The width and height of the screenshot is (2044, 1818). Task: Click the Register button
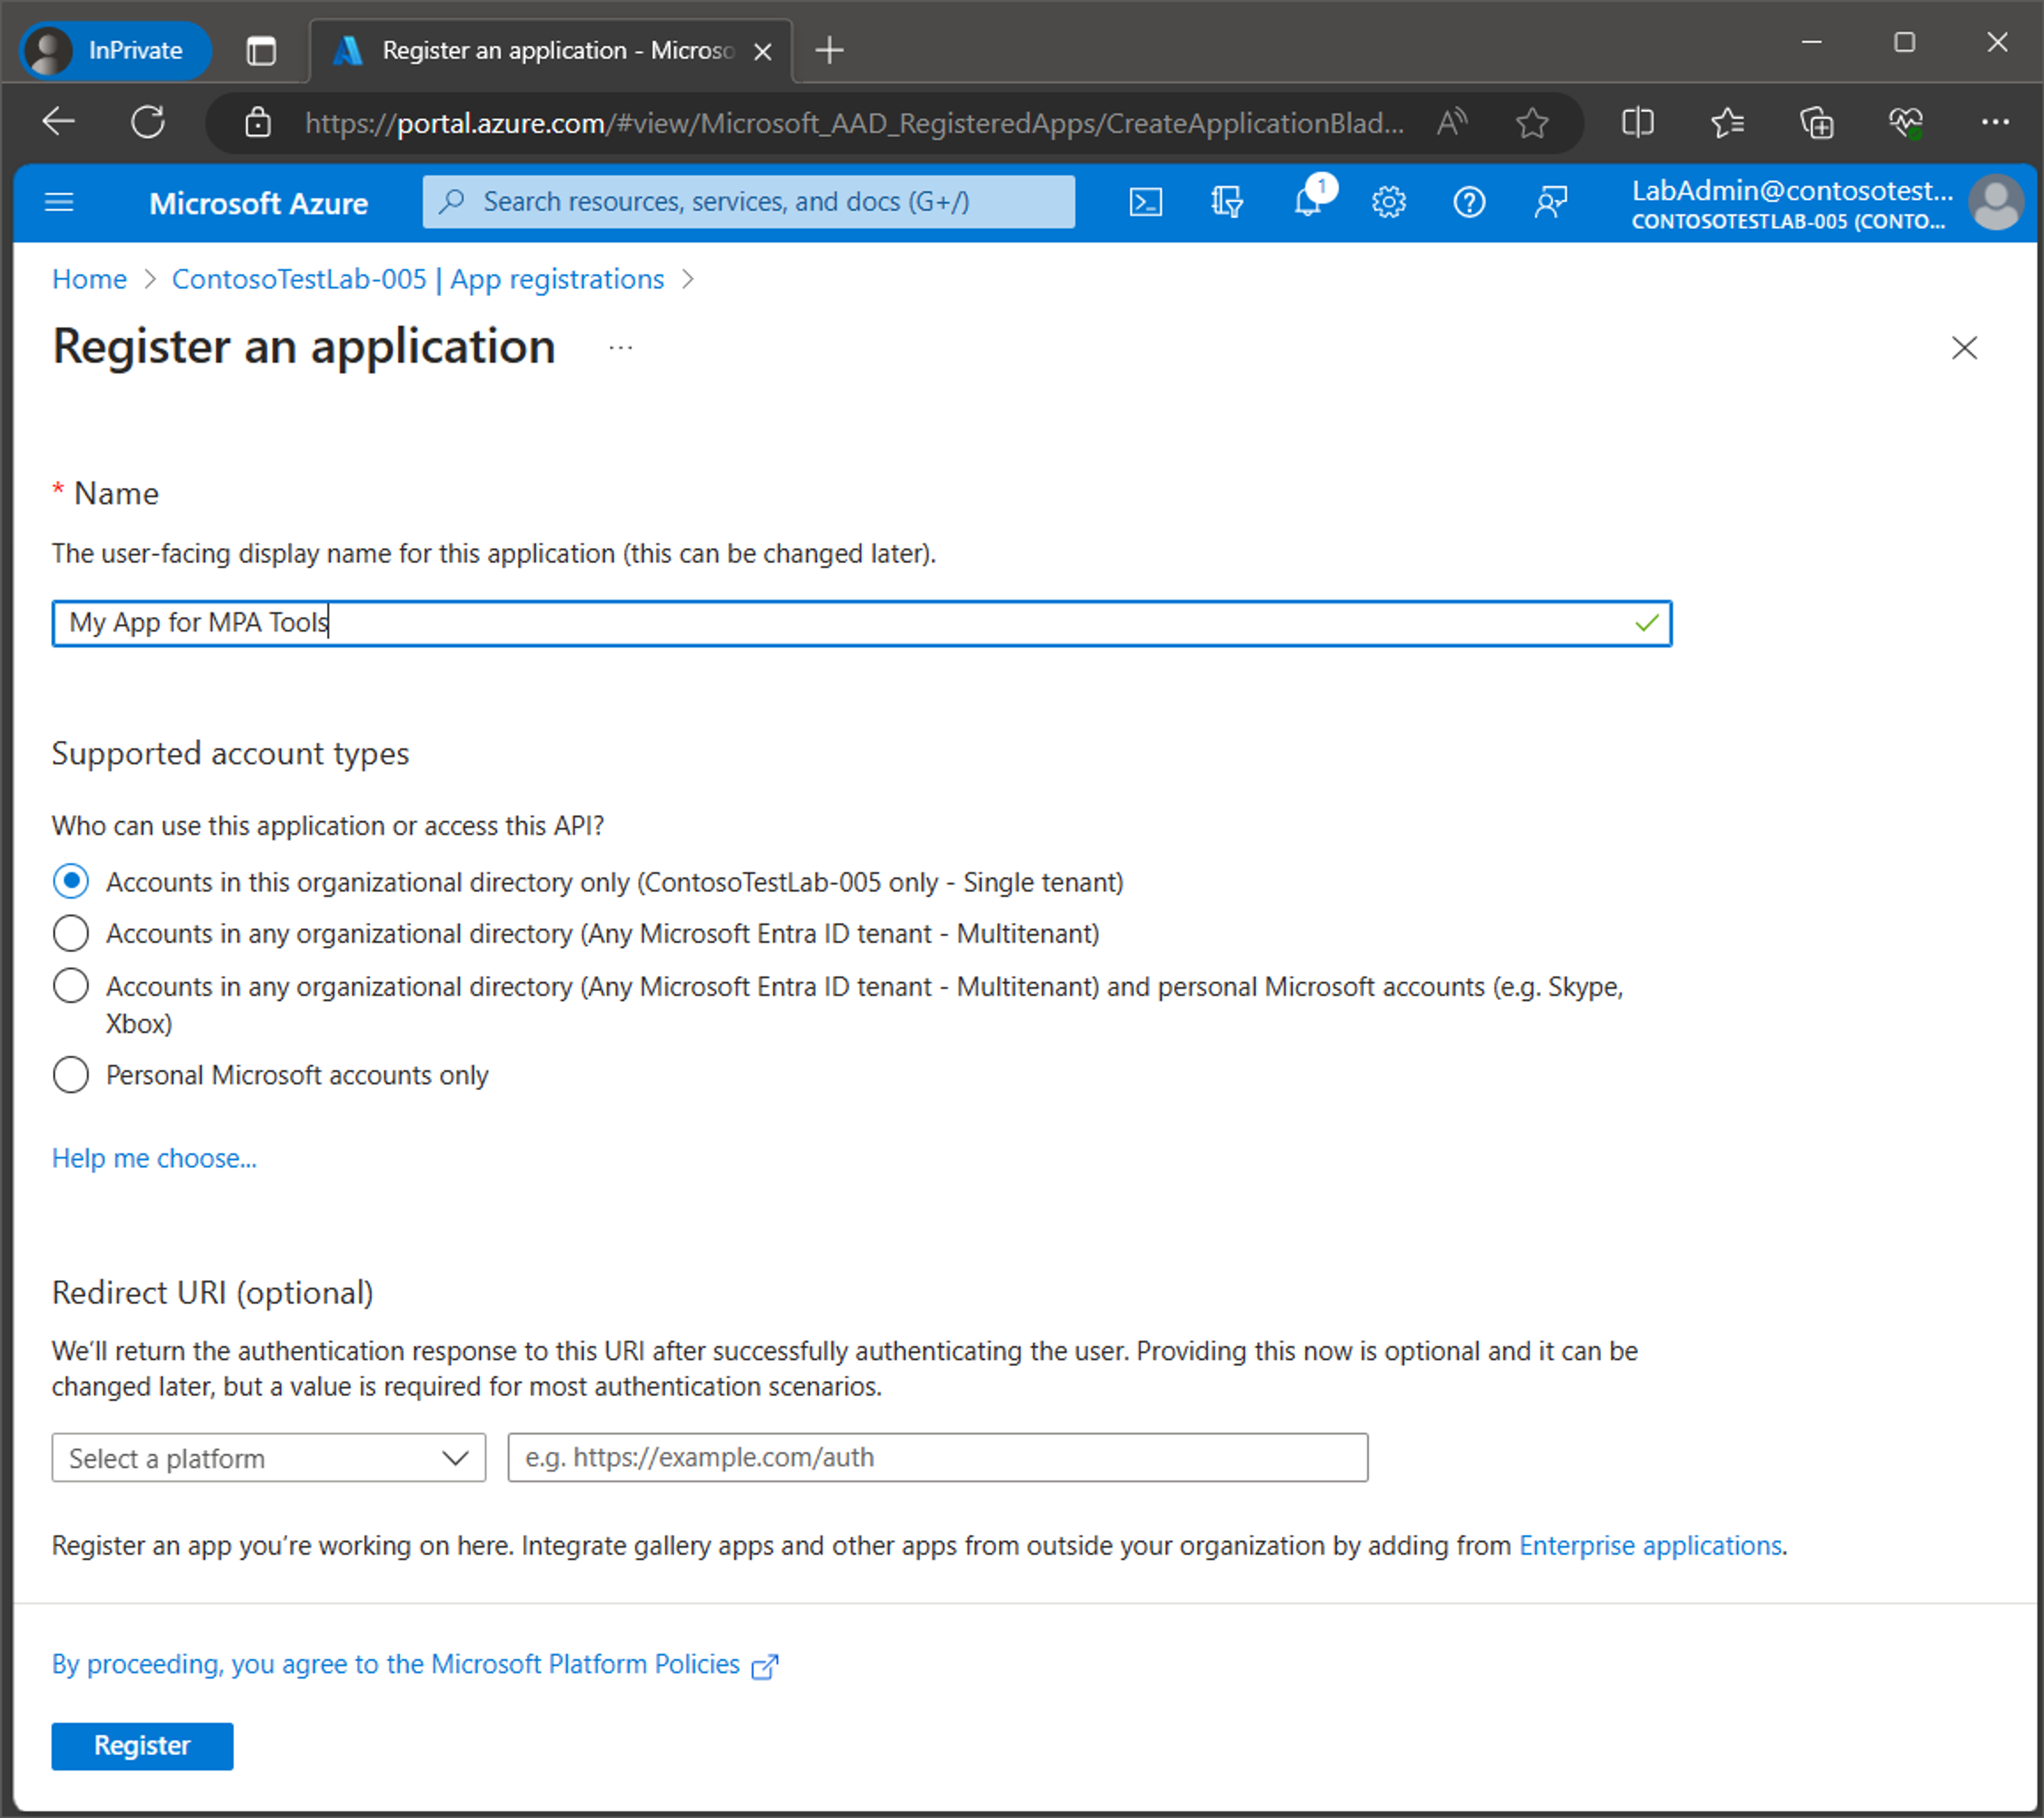[142, 1746]
